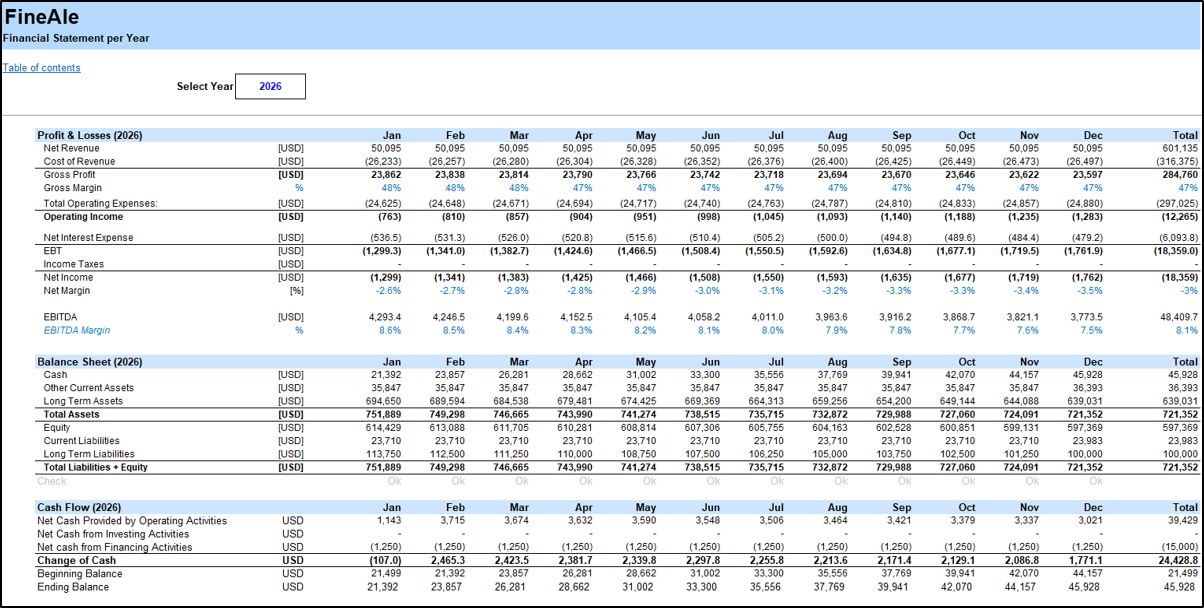Click the FineAle title heading
Screen dimensions: 1204x608
pyautogui.click(x=42, y=17)
